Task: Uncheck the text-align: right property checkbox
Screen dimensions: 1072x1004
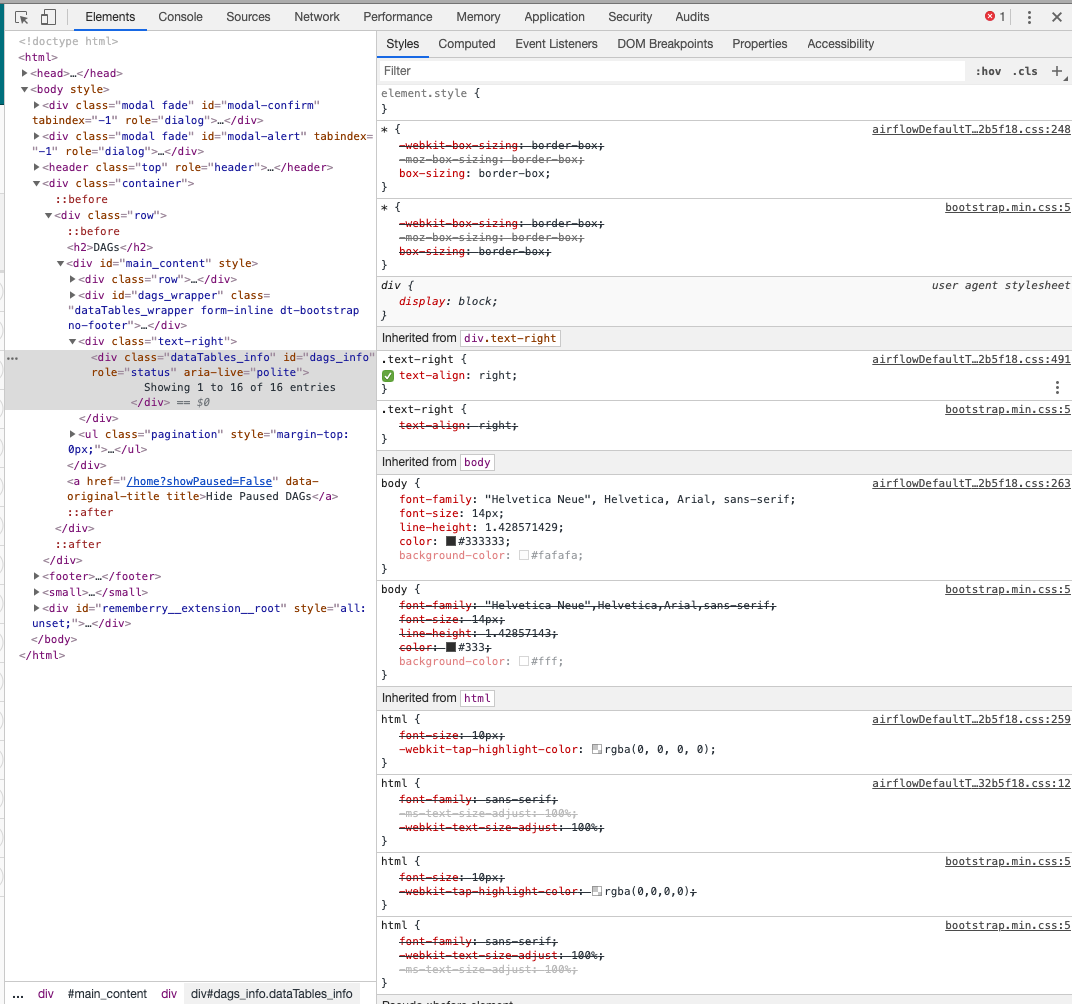Action: pyautogui.click(x=388, y=376)
